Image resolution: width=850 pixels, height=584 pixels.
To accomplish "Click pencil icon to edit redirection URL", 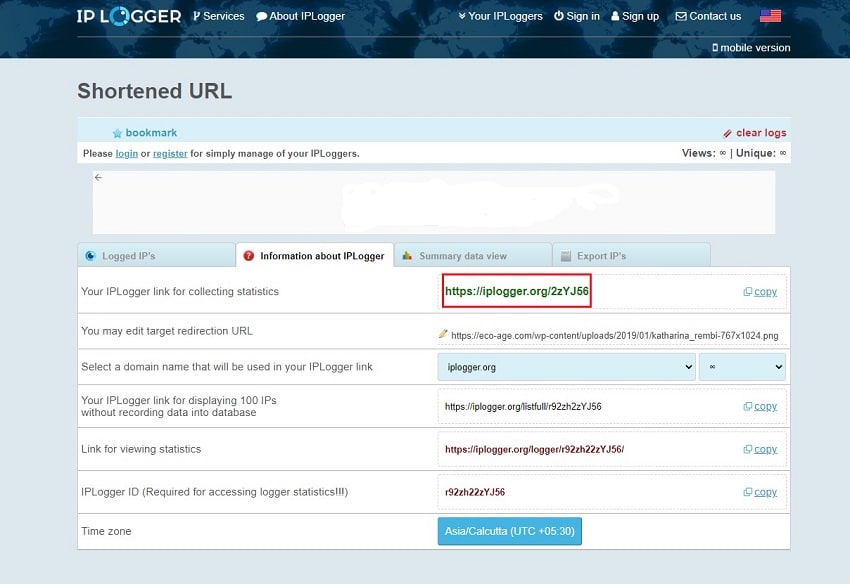I will click(443, 334).
